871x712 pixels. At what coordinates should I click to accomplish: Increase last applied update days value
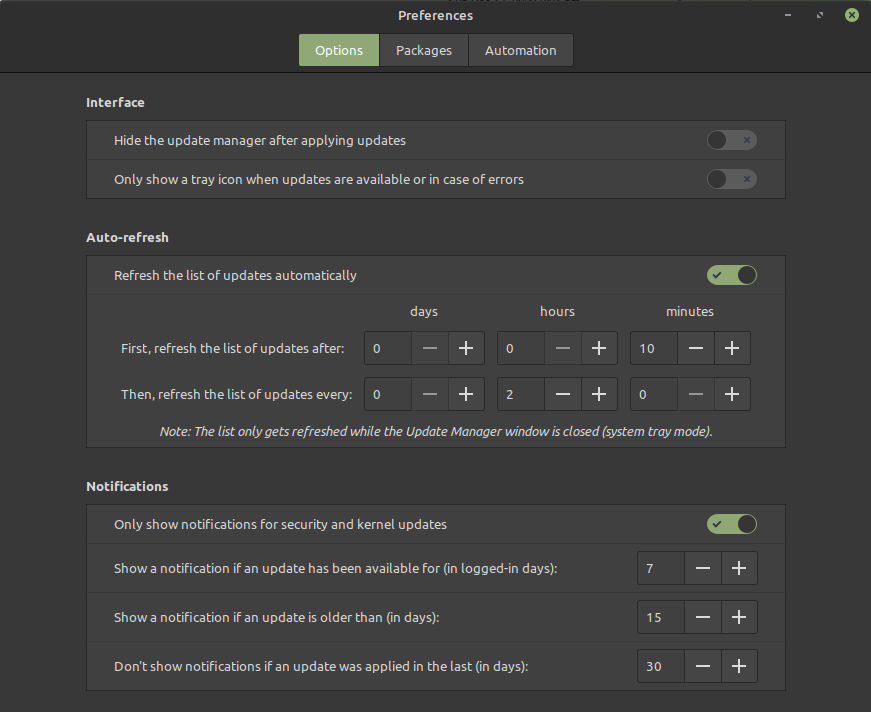(x=739, y=666)
